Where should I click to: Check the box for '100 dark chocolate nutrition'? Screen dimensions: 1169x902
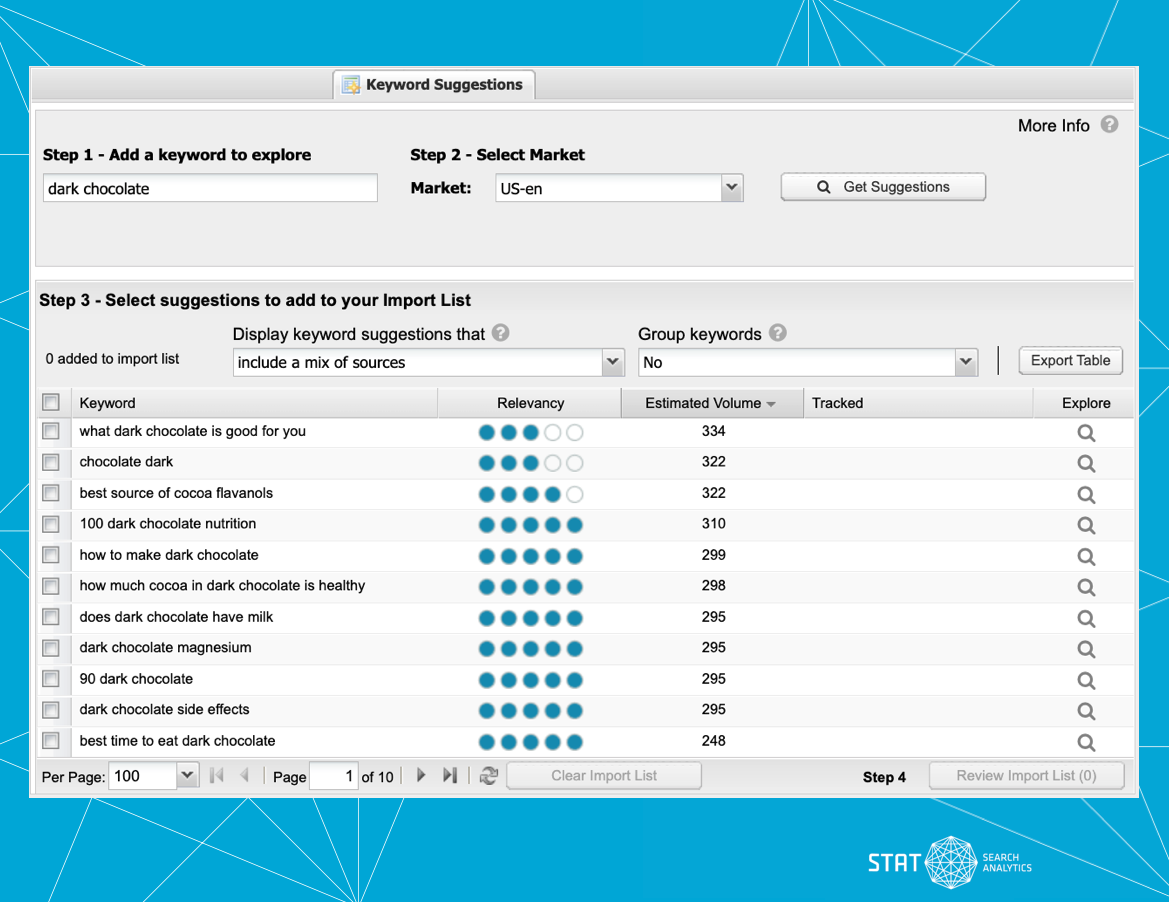(50, 524)
